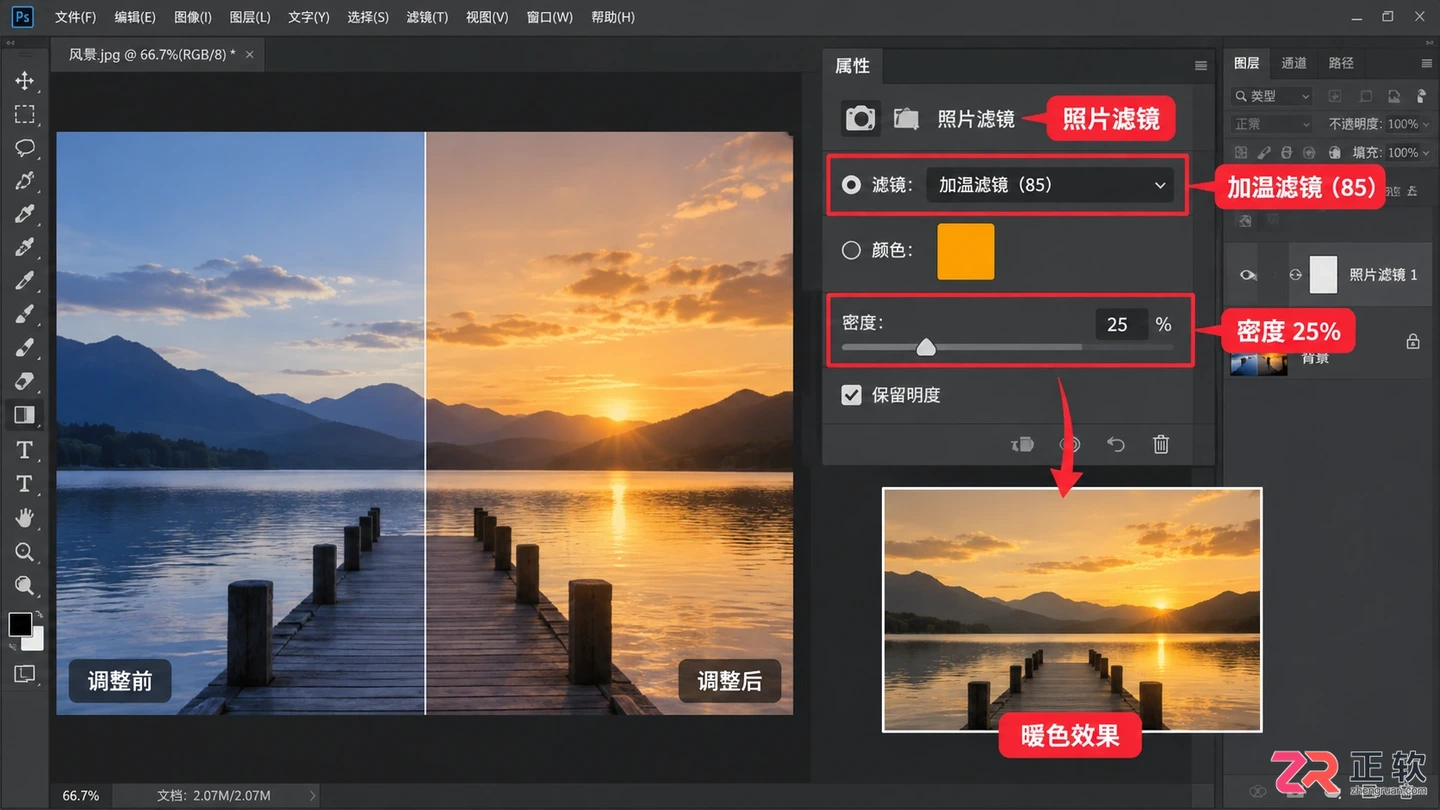Toggle the 保留明度 checkbox
1440x810 pixels.
tap(851, 395)
